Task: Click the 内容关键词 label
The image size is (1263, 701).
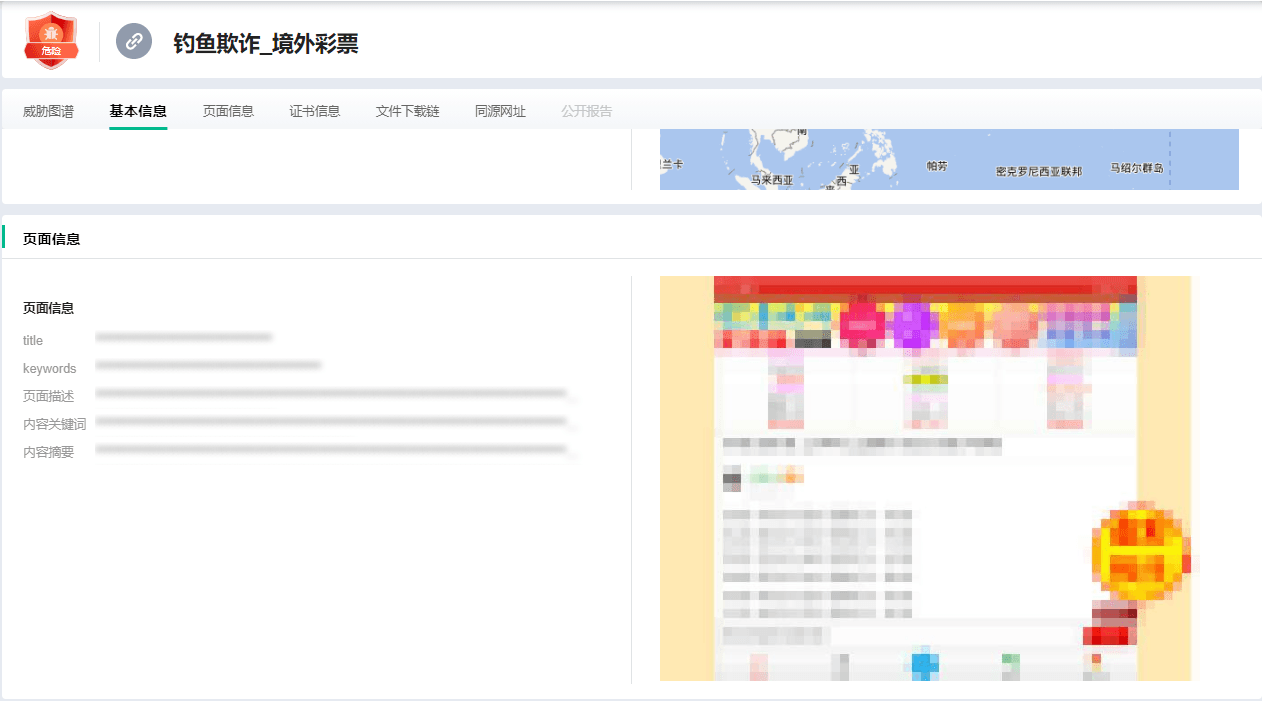Action: point(54,424)
